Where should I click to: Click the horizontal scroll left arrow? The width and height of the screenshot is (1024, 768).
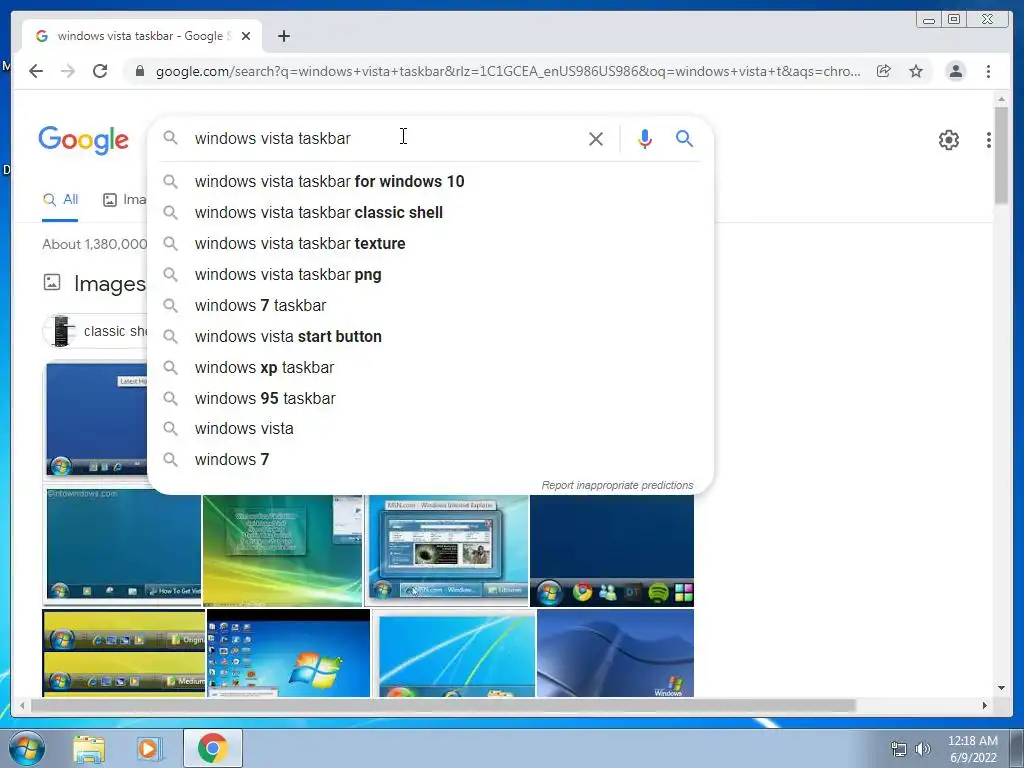[x=22, y=705]
